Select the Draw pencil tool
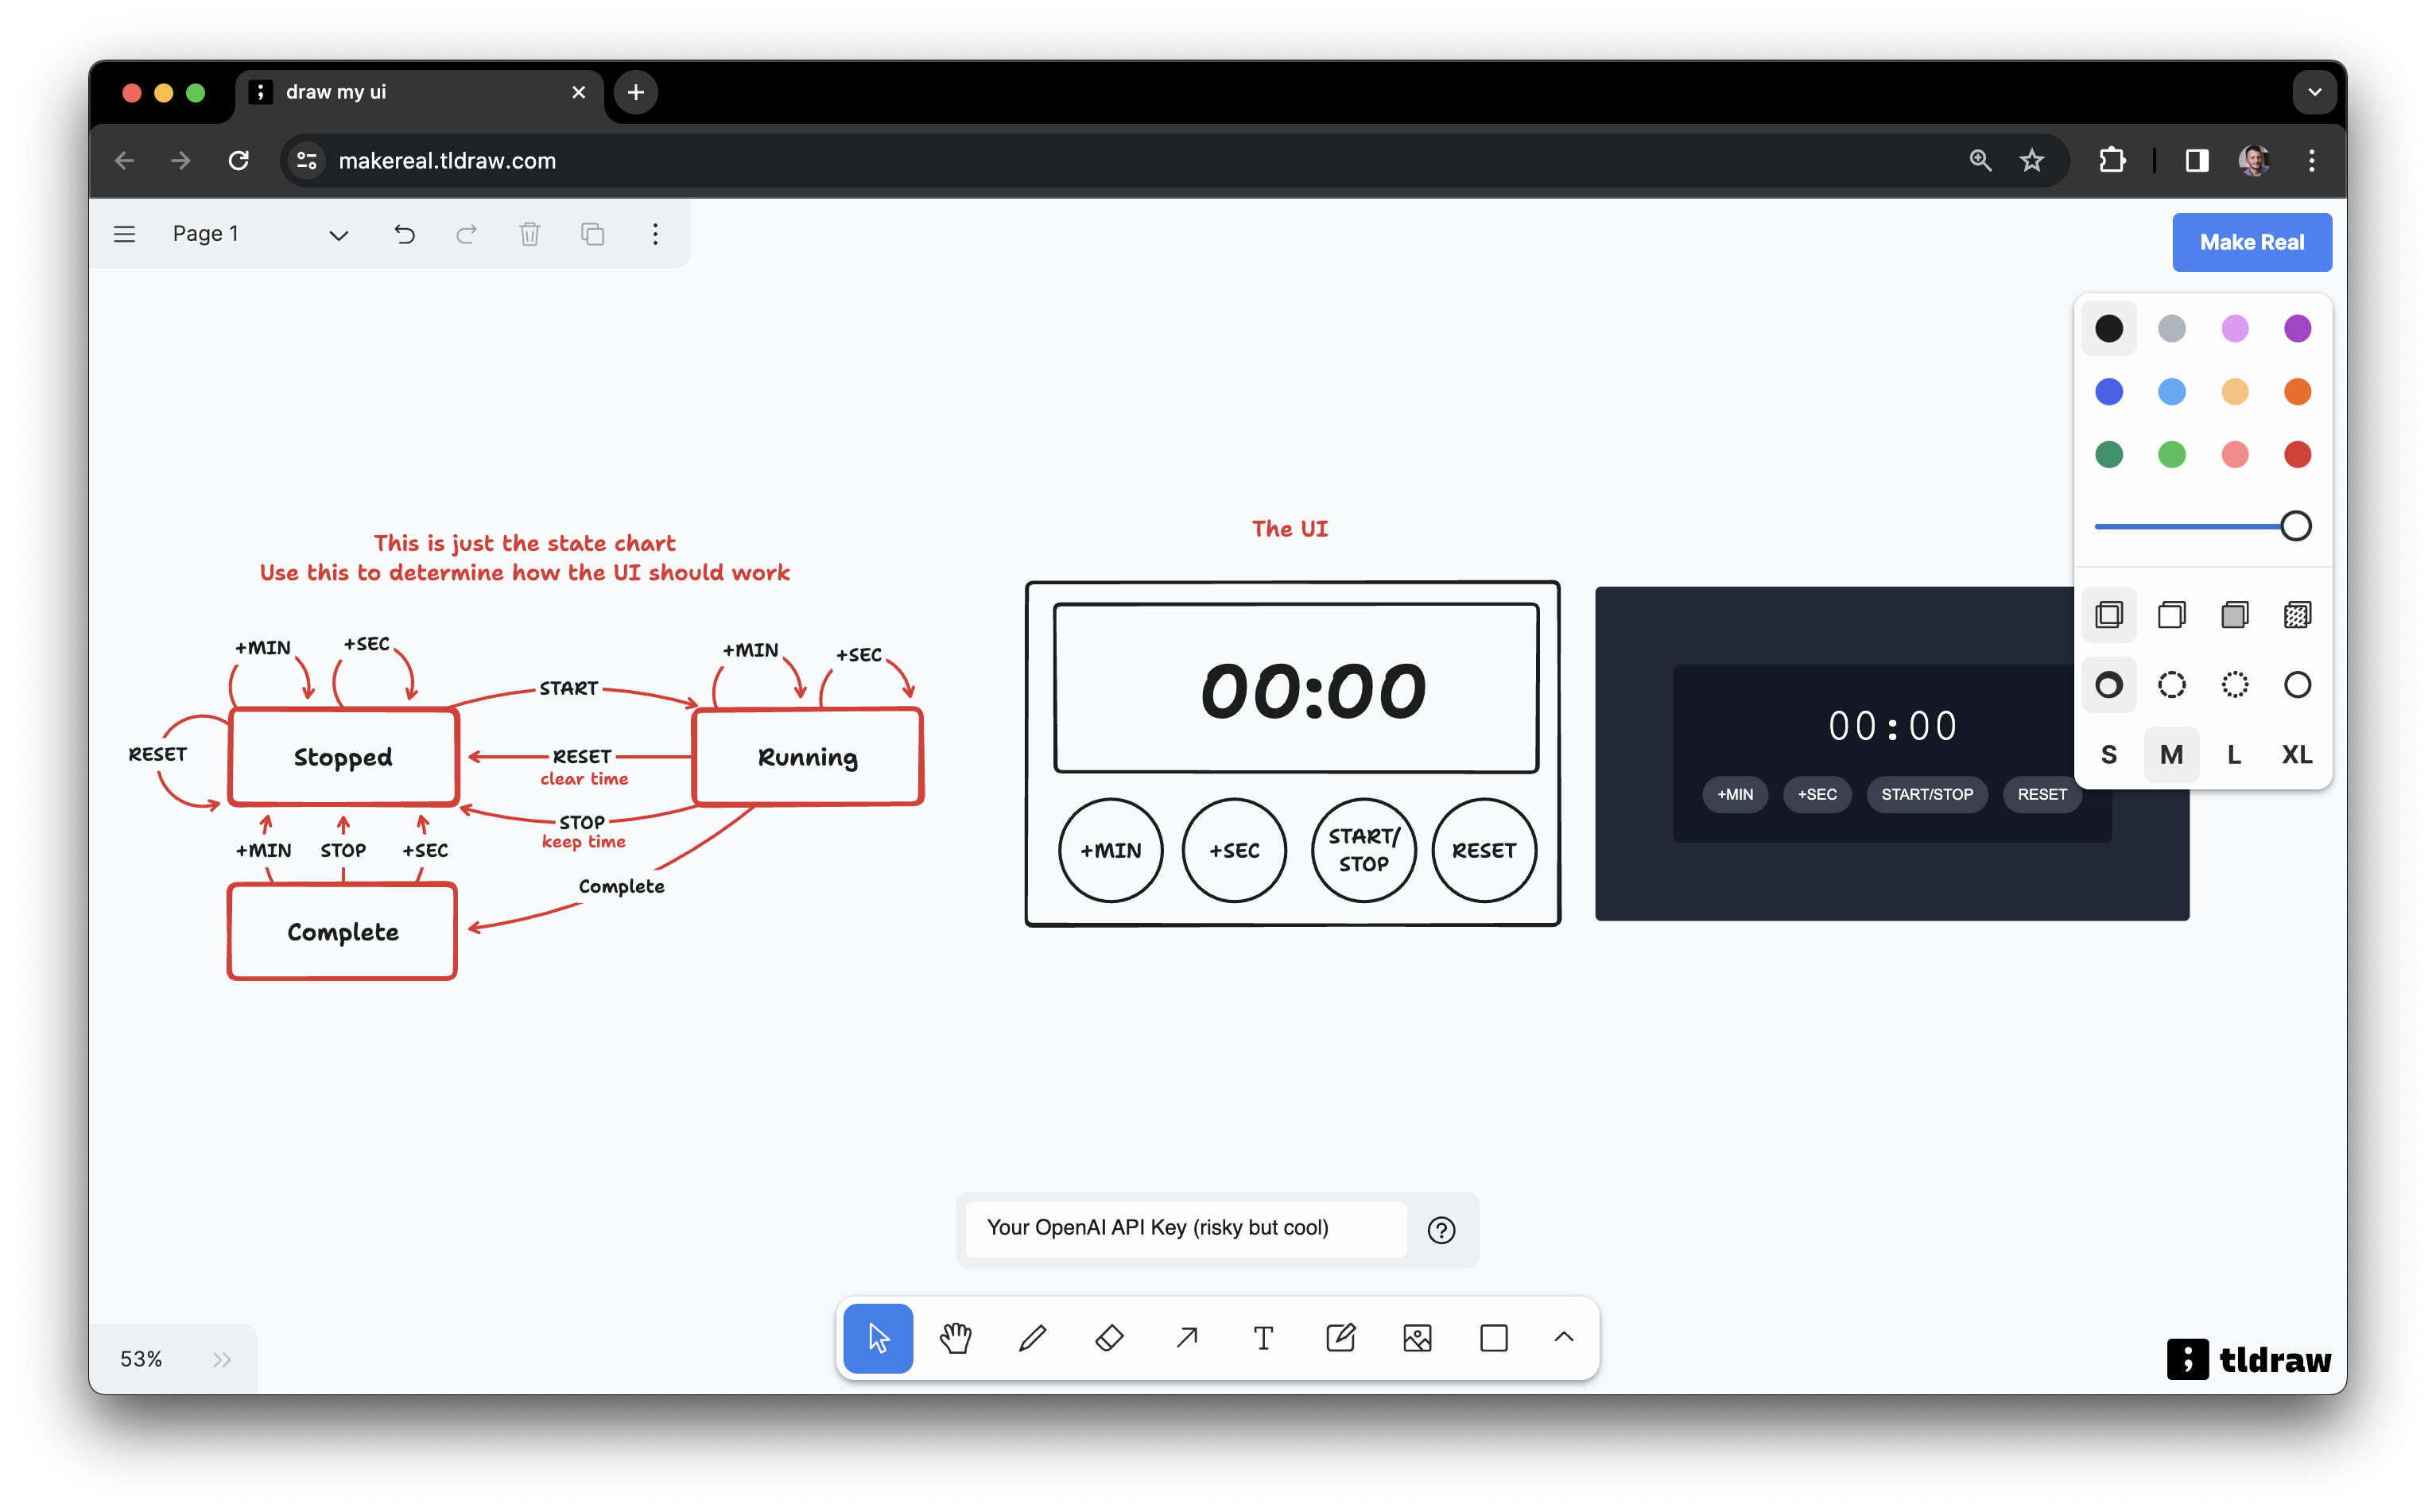 coord(1033,1337)
